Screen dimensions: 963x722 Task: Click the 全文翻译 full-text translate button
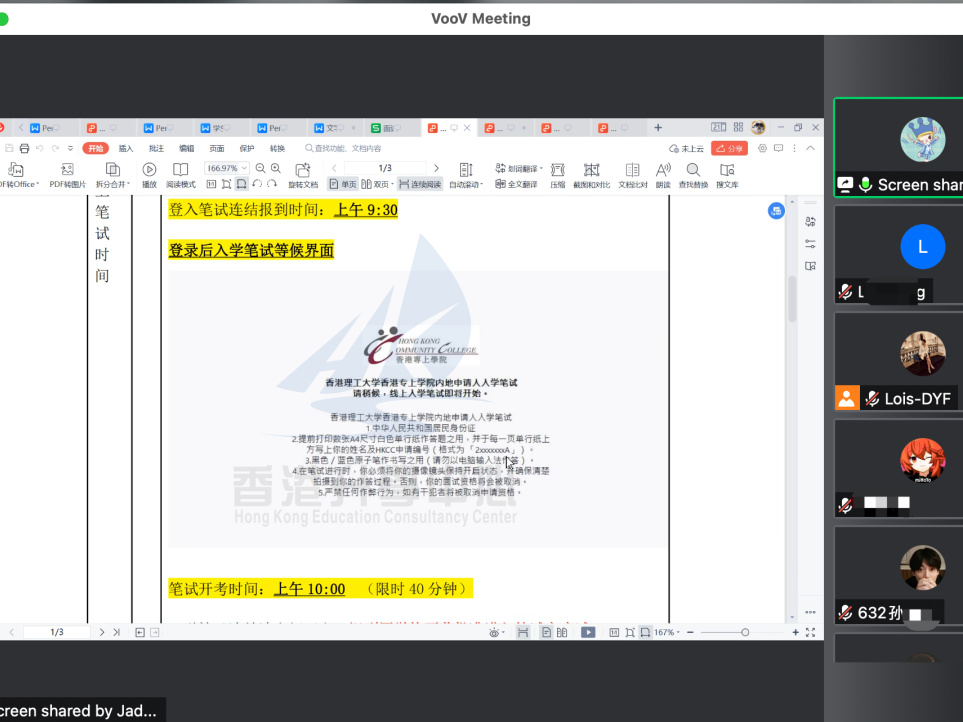(517, 184)
